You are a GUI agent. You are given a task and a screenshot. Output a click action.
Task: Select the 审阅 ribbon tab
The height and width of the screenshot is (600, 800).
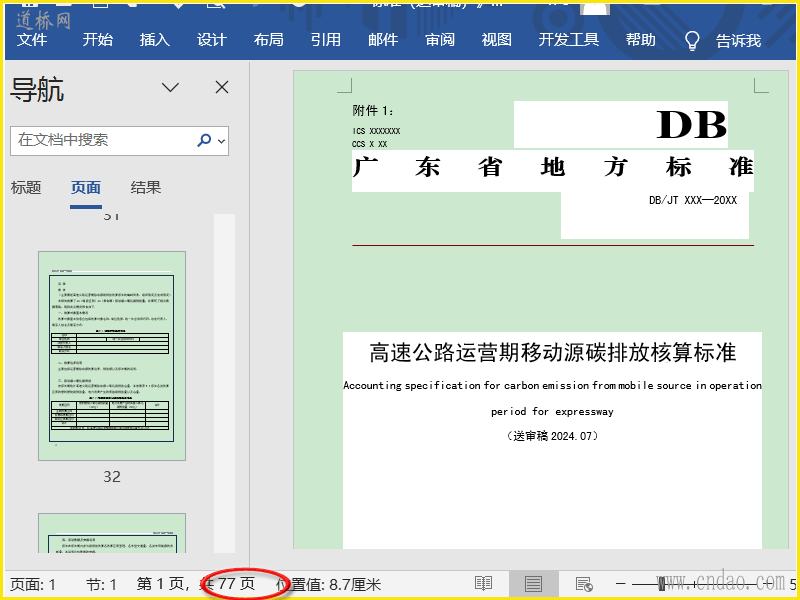[440, 39]
